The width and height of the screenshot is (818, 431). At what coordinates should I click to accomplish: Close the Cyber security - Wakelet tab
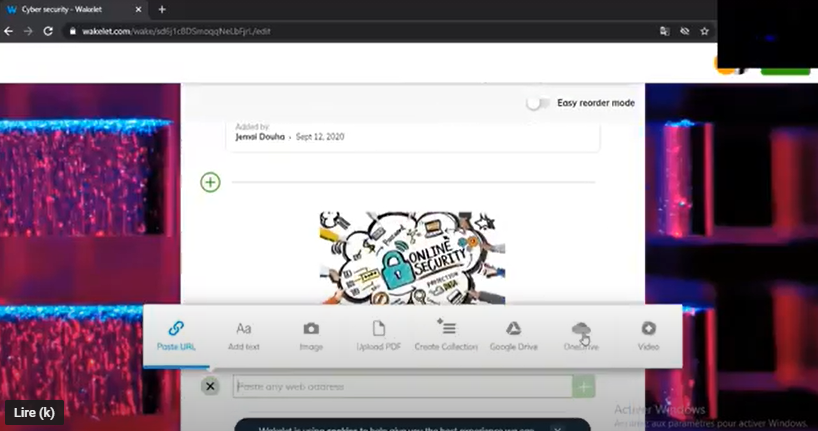coord(138,9)
